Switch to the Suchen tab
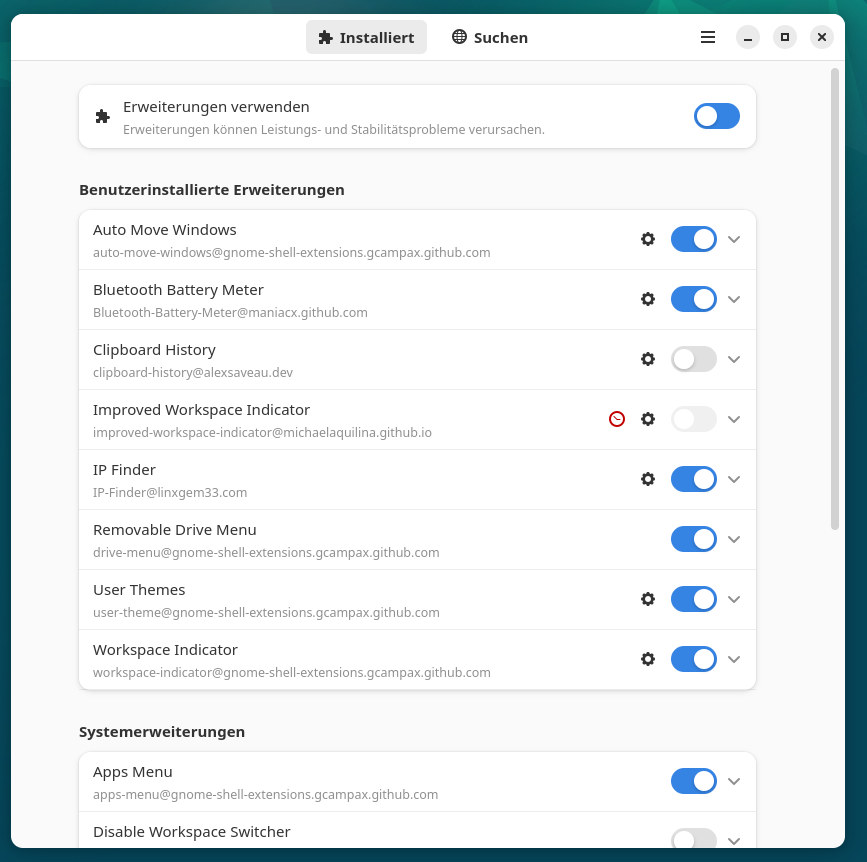 tap(490, 38)
